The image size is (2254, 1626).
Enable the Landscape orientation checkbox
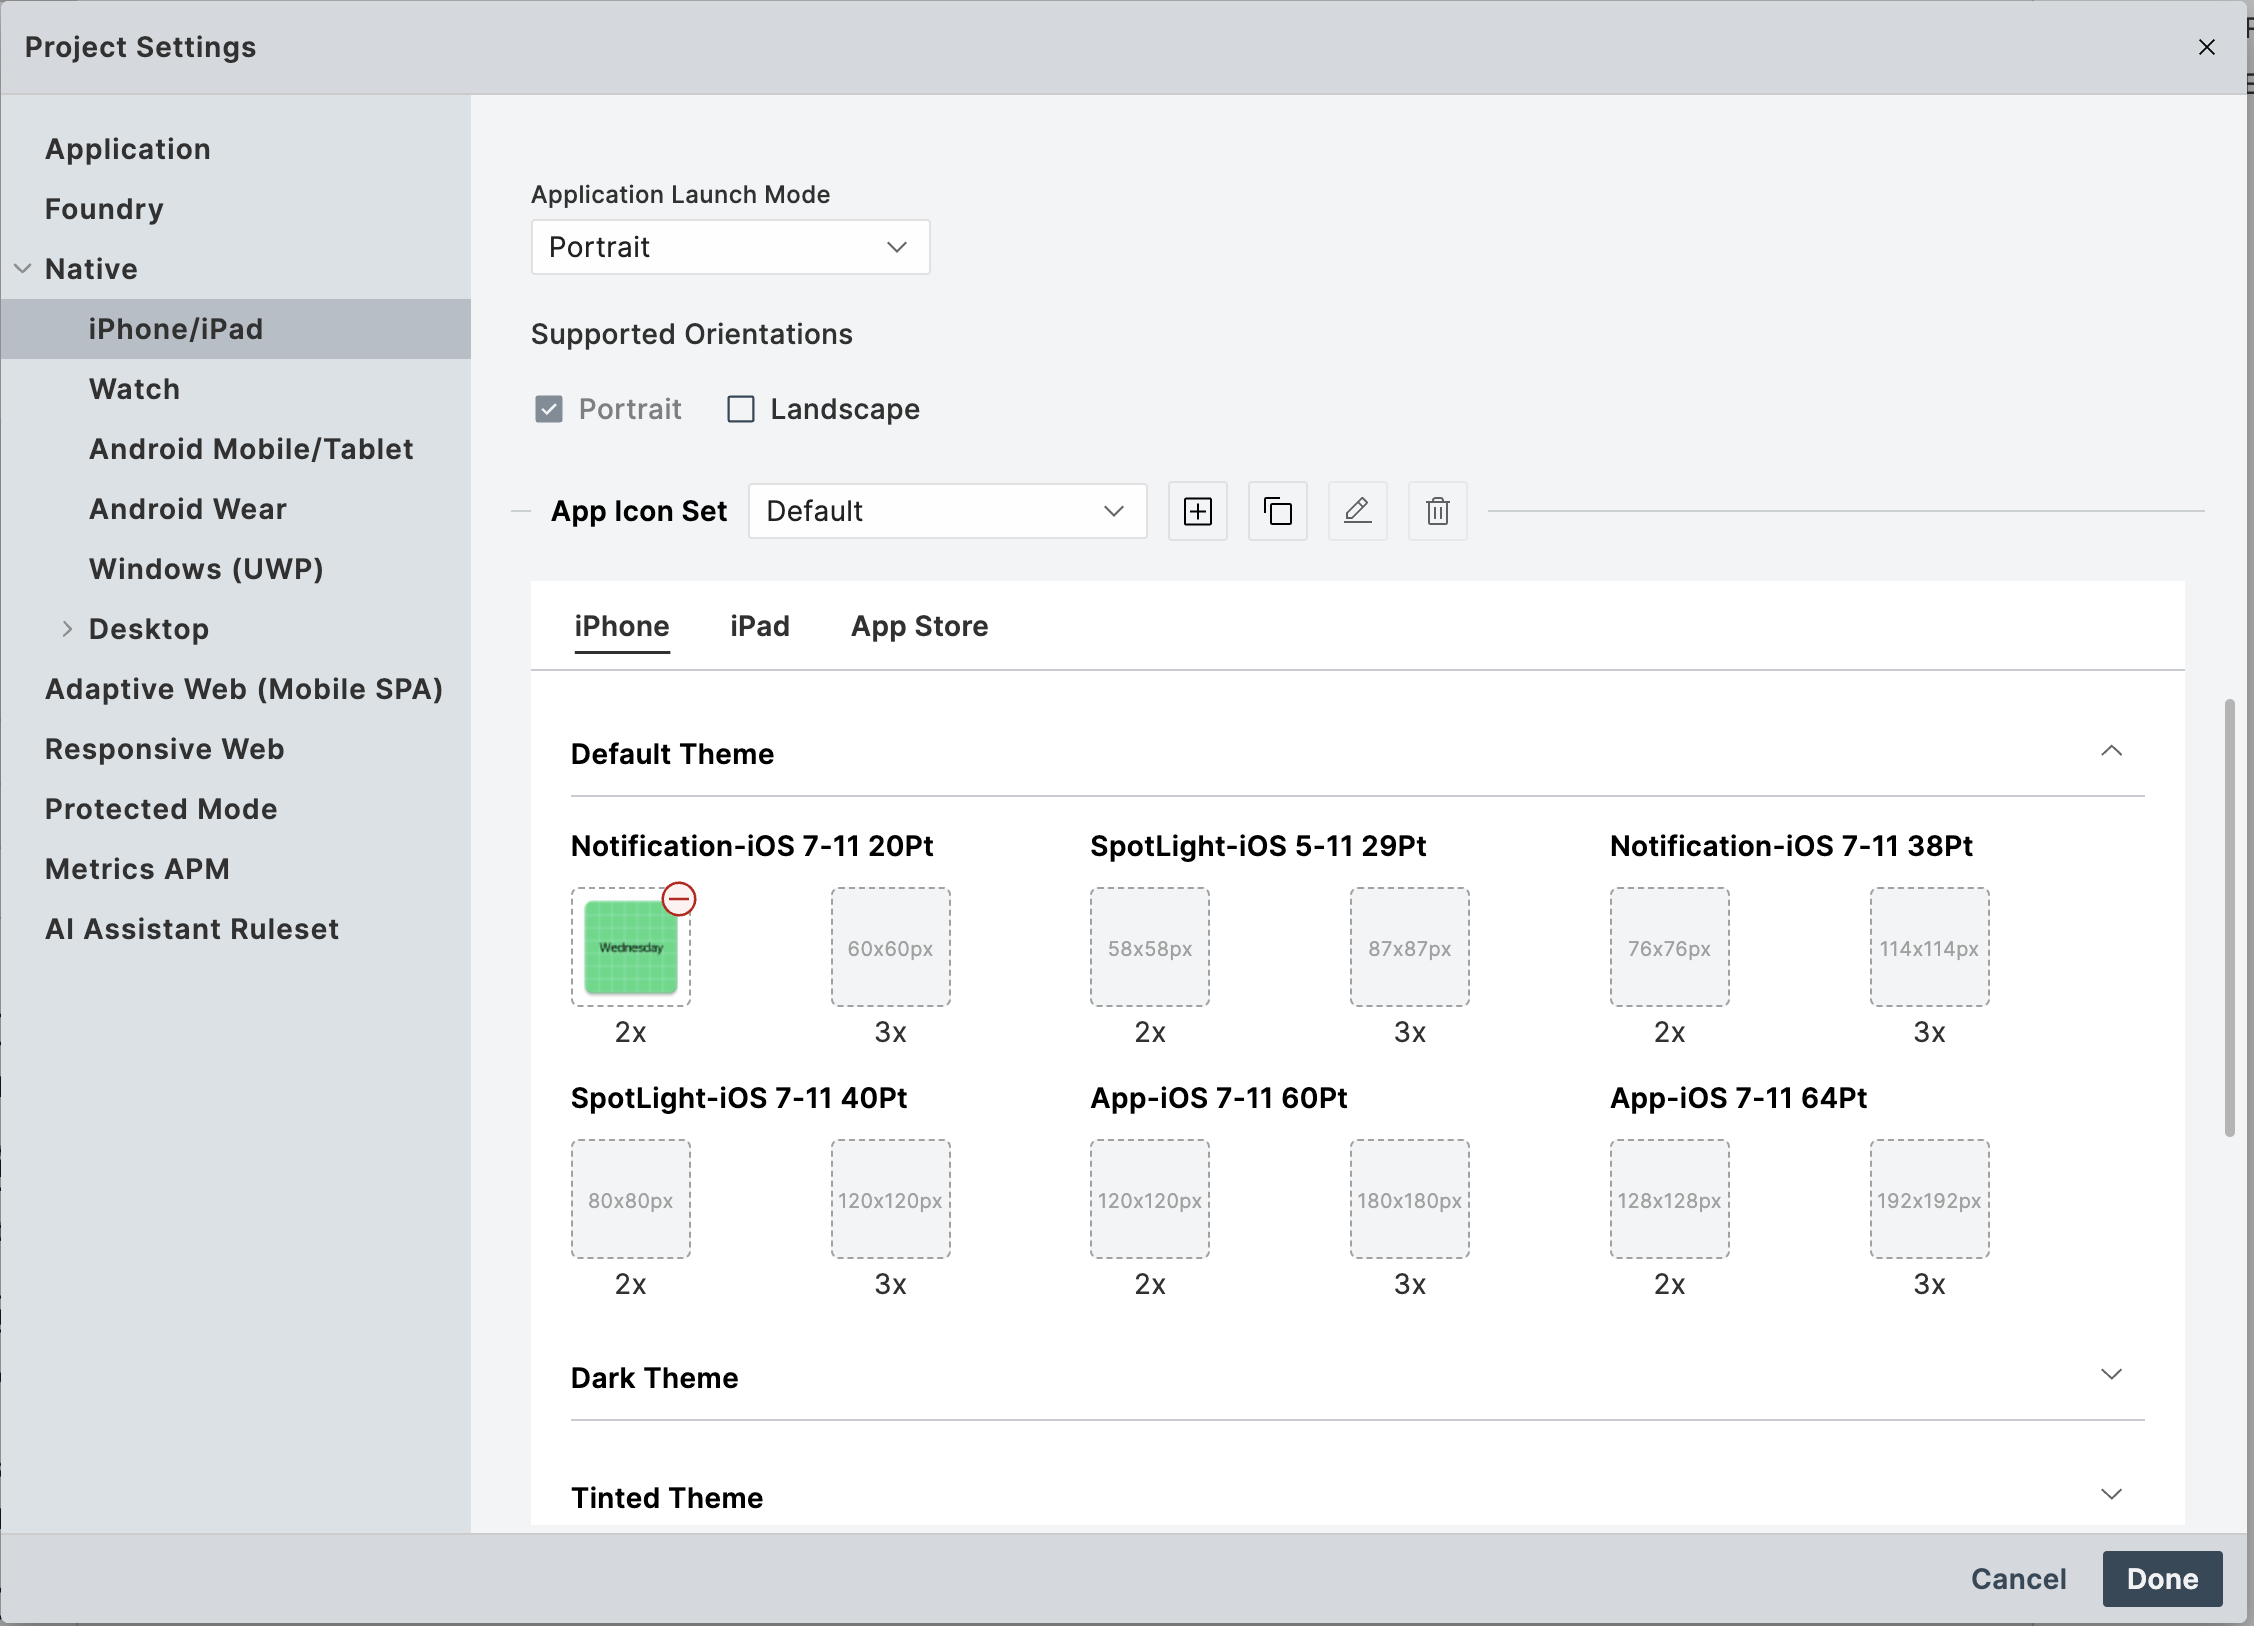tap(741, 409)
